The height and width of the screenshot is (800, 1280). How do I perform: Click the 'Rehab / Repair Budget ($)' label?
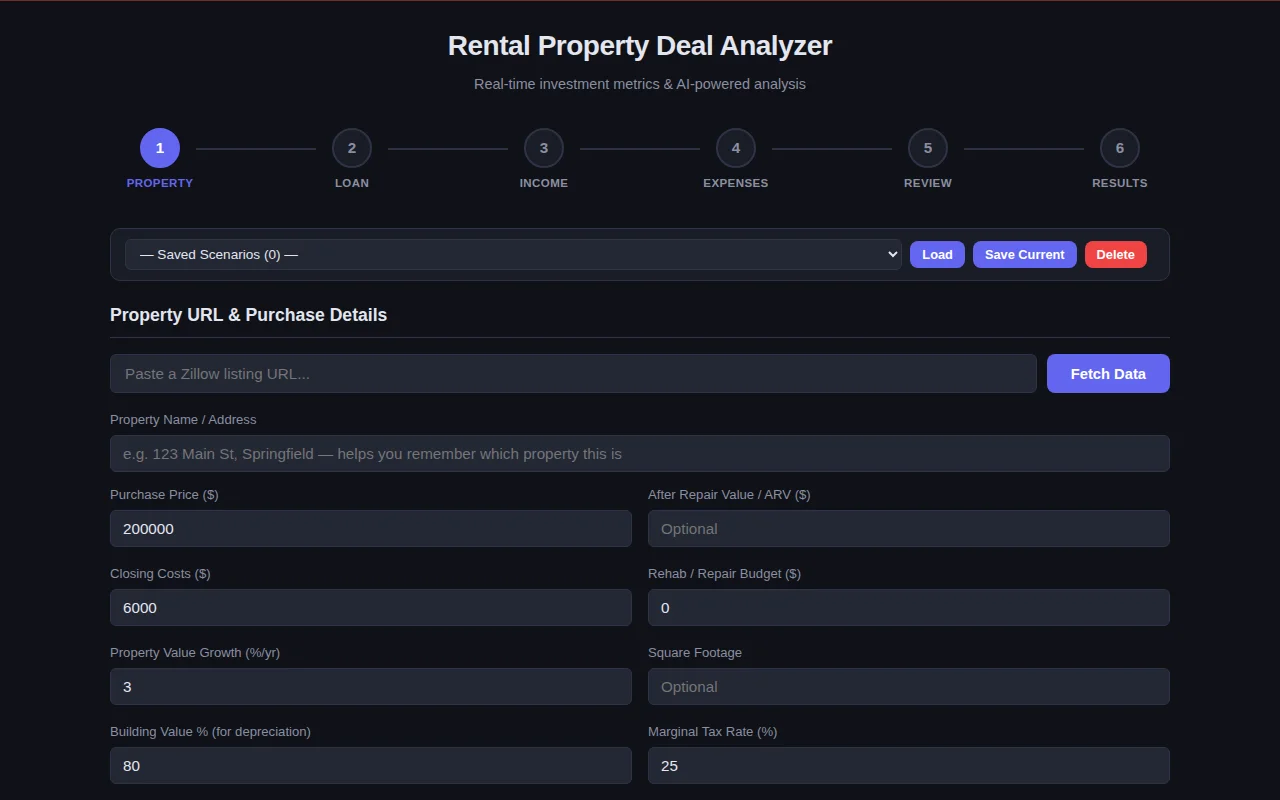point(724,574)
